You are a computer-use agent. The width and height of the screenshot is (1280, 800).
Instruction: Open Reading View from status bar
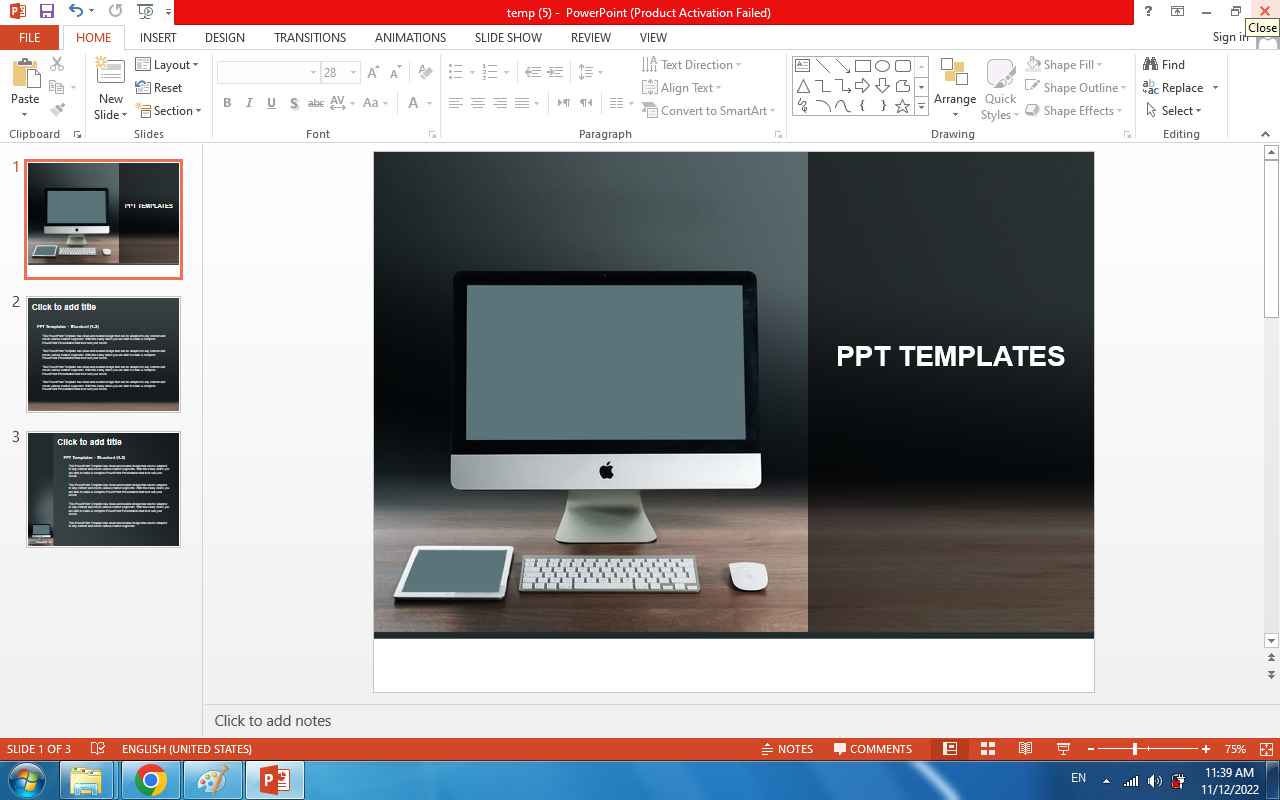[1025, 749]
